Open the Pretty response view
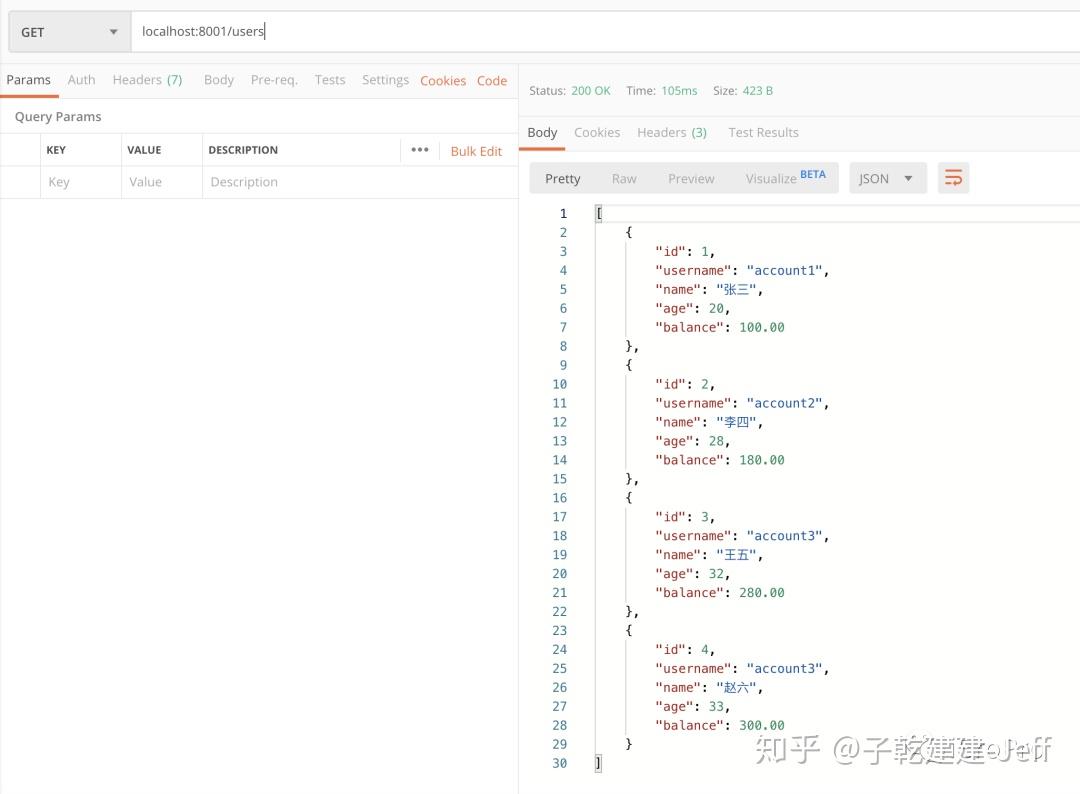1080x794 pixels. 562,177
